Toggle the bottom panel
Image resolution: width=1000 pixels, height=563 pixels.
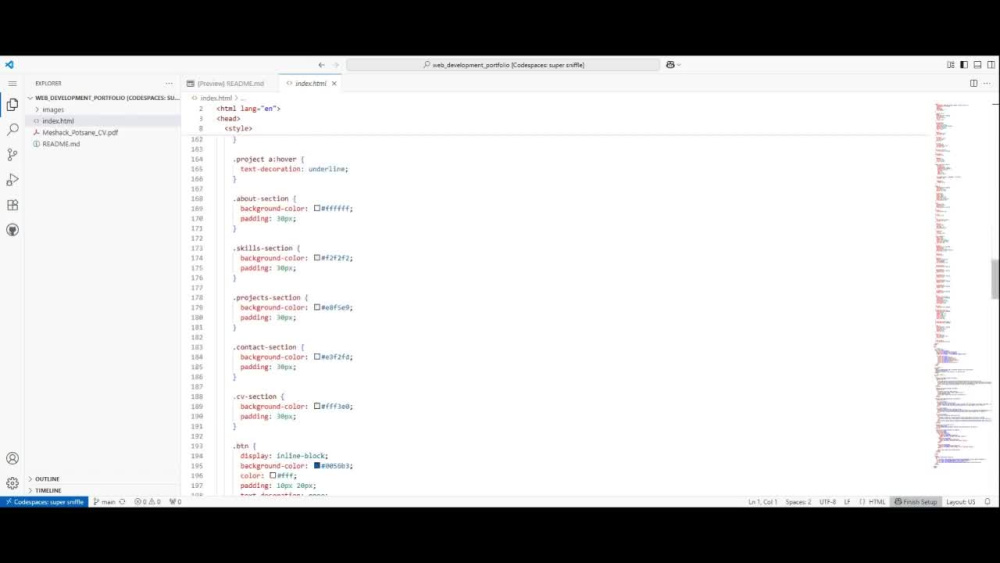(978, 64)
